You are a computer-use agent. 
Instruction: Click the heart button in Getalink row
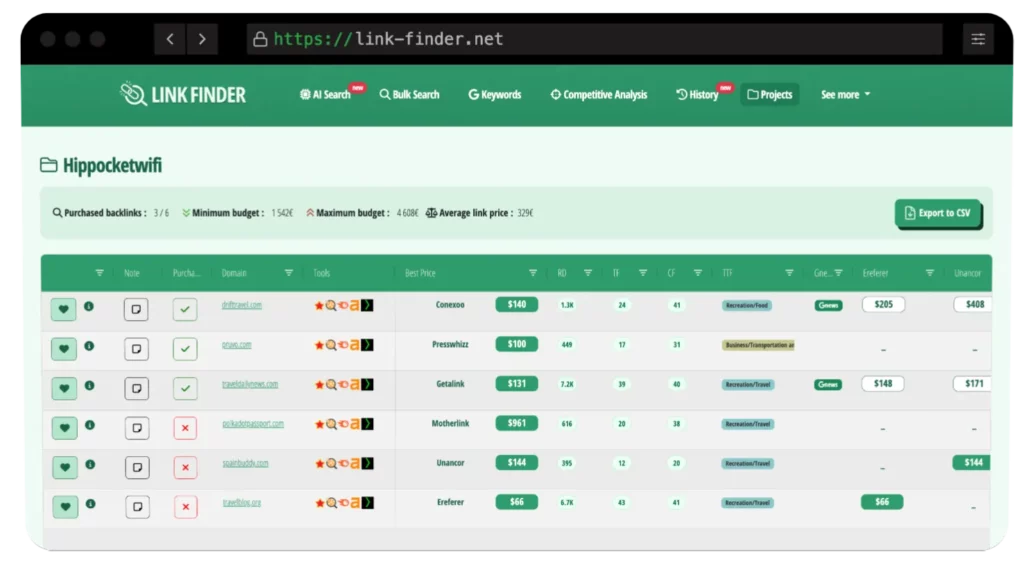click(64, 388)
